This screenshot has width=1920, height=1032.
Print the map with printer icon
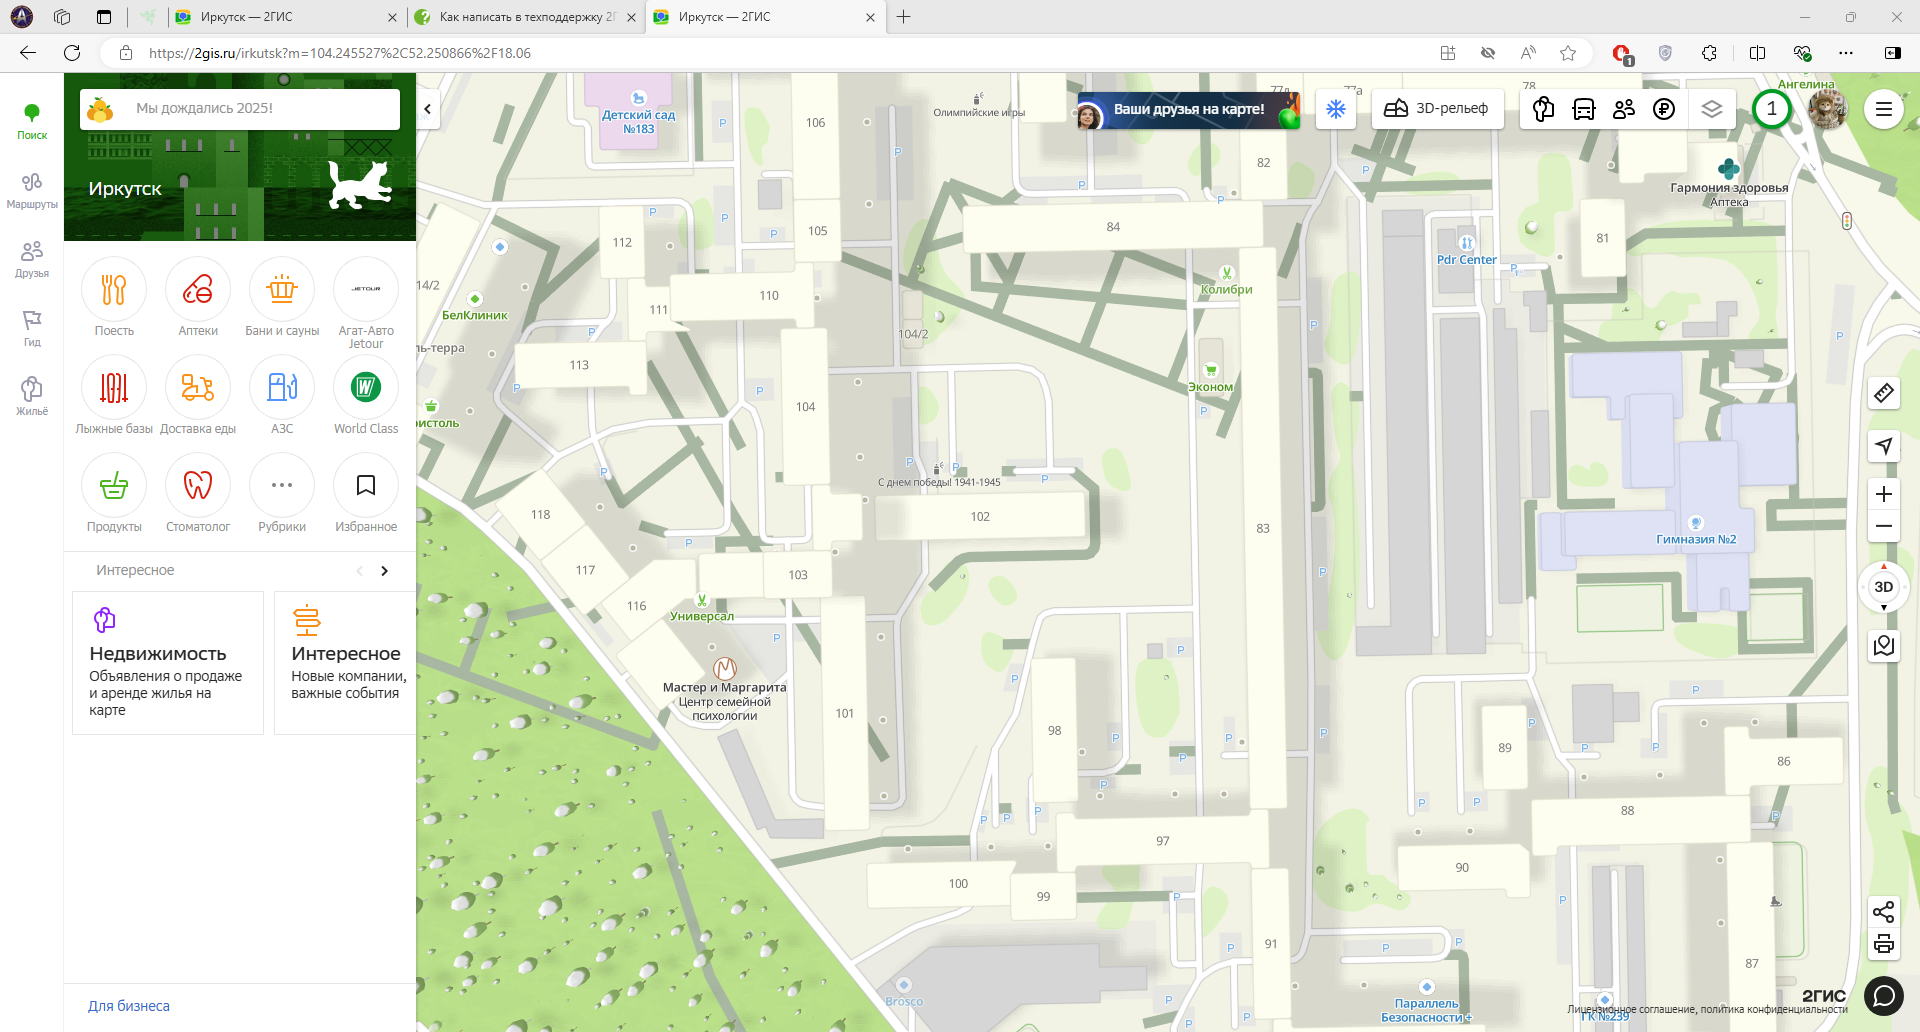1883,943
